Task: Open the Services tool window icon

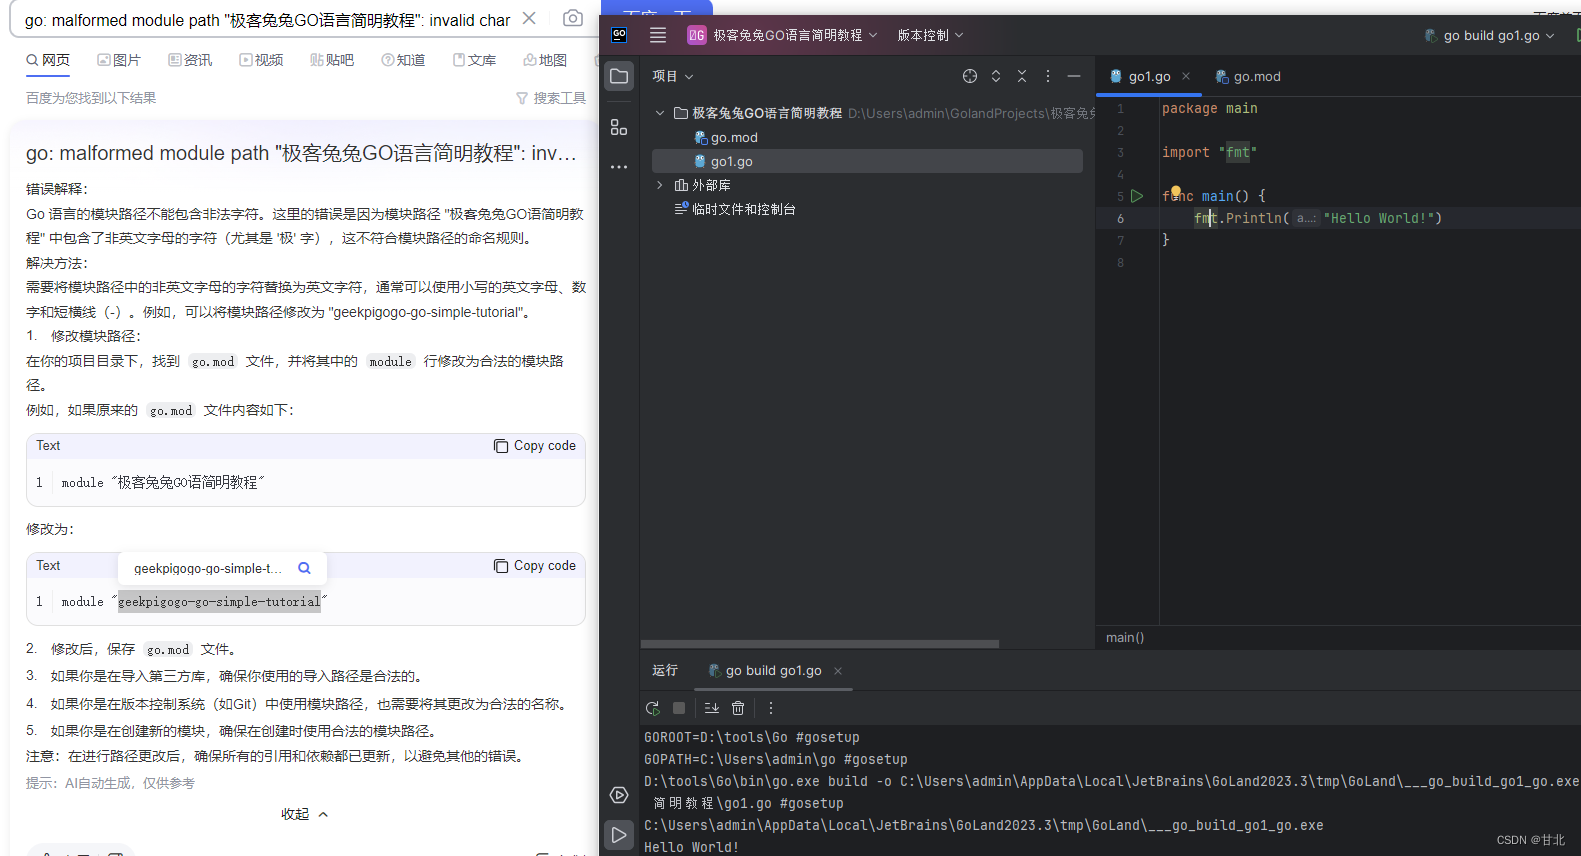Action: (619, 795)
